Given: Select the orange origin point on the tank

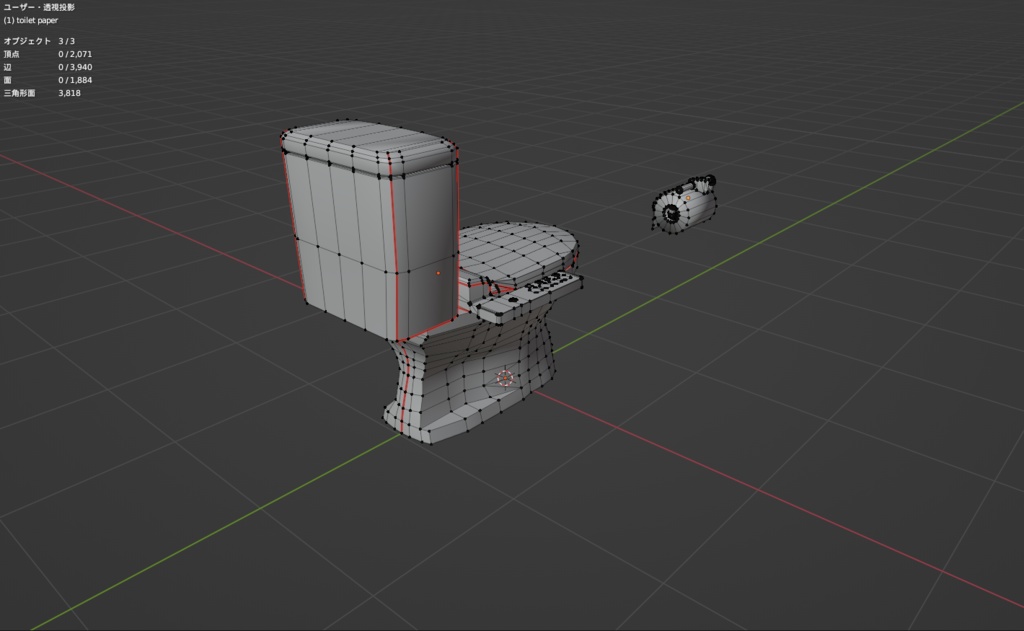Looking at the screenshot, I should [438, 273].
